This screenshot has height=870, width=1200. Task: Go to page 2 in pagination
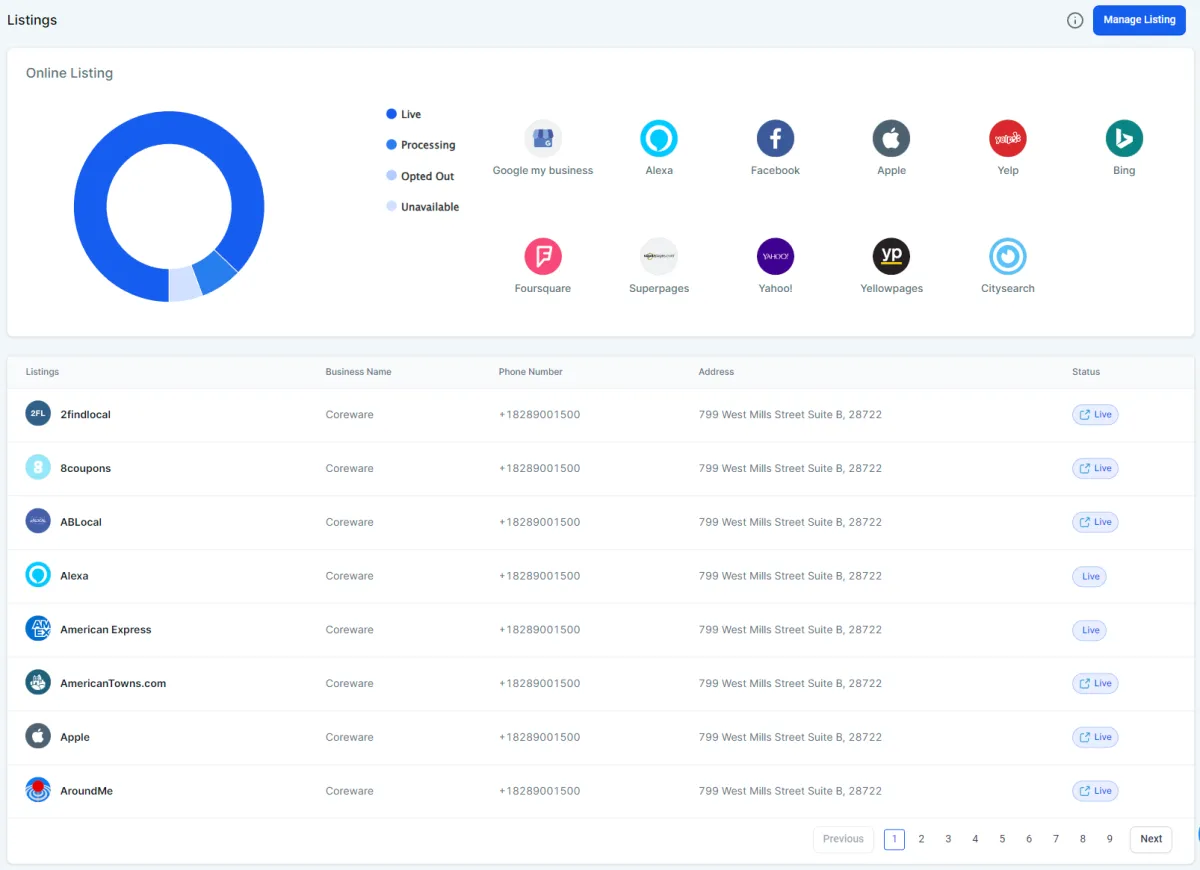921,839
